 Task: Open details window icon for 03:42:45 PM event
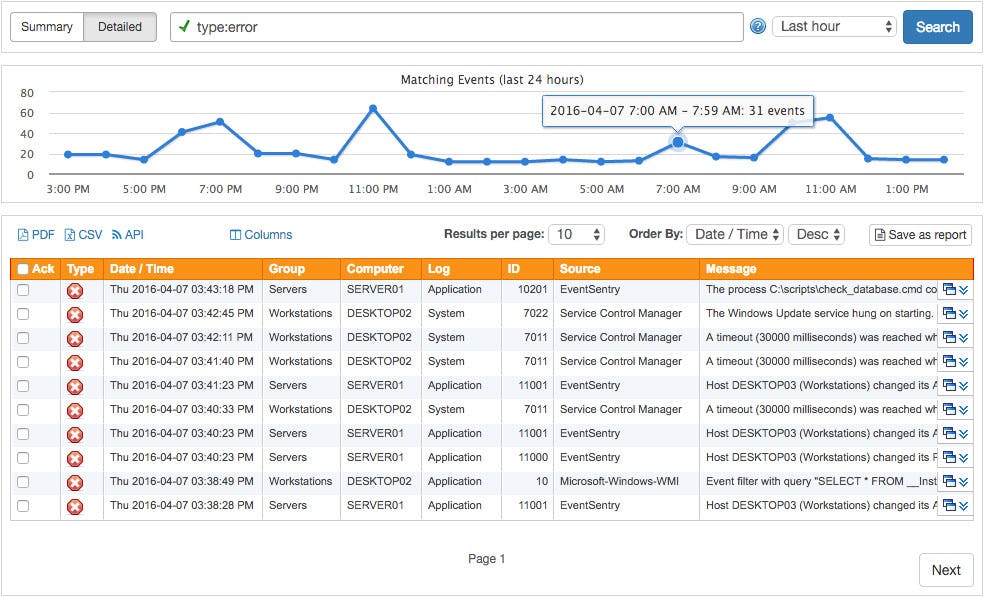pos(949,314)
